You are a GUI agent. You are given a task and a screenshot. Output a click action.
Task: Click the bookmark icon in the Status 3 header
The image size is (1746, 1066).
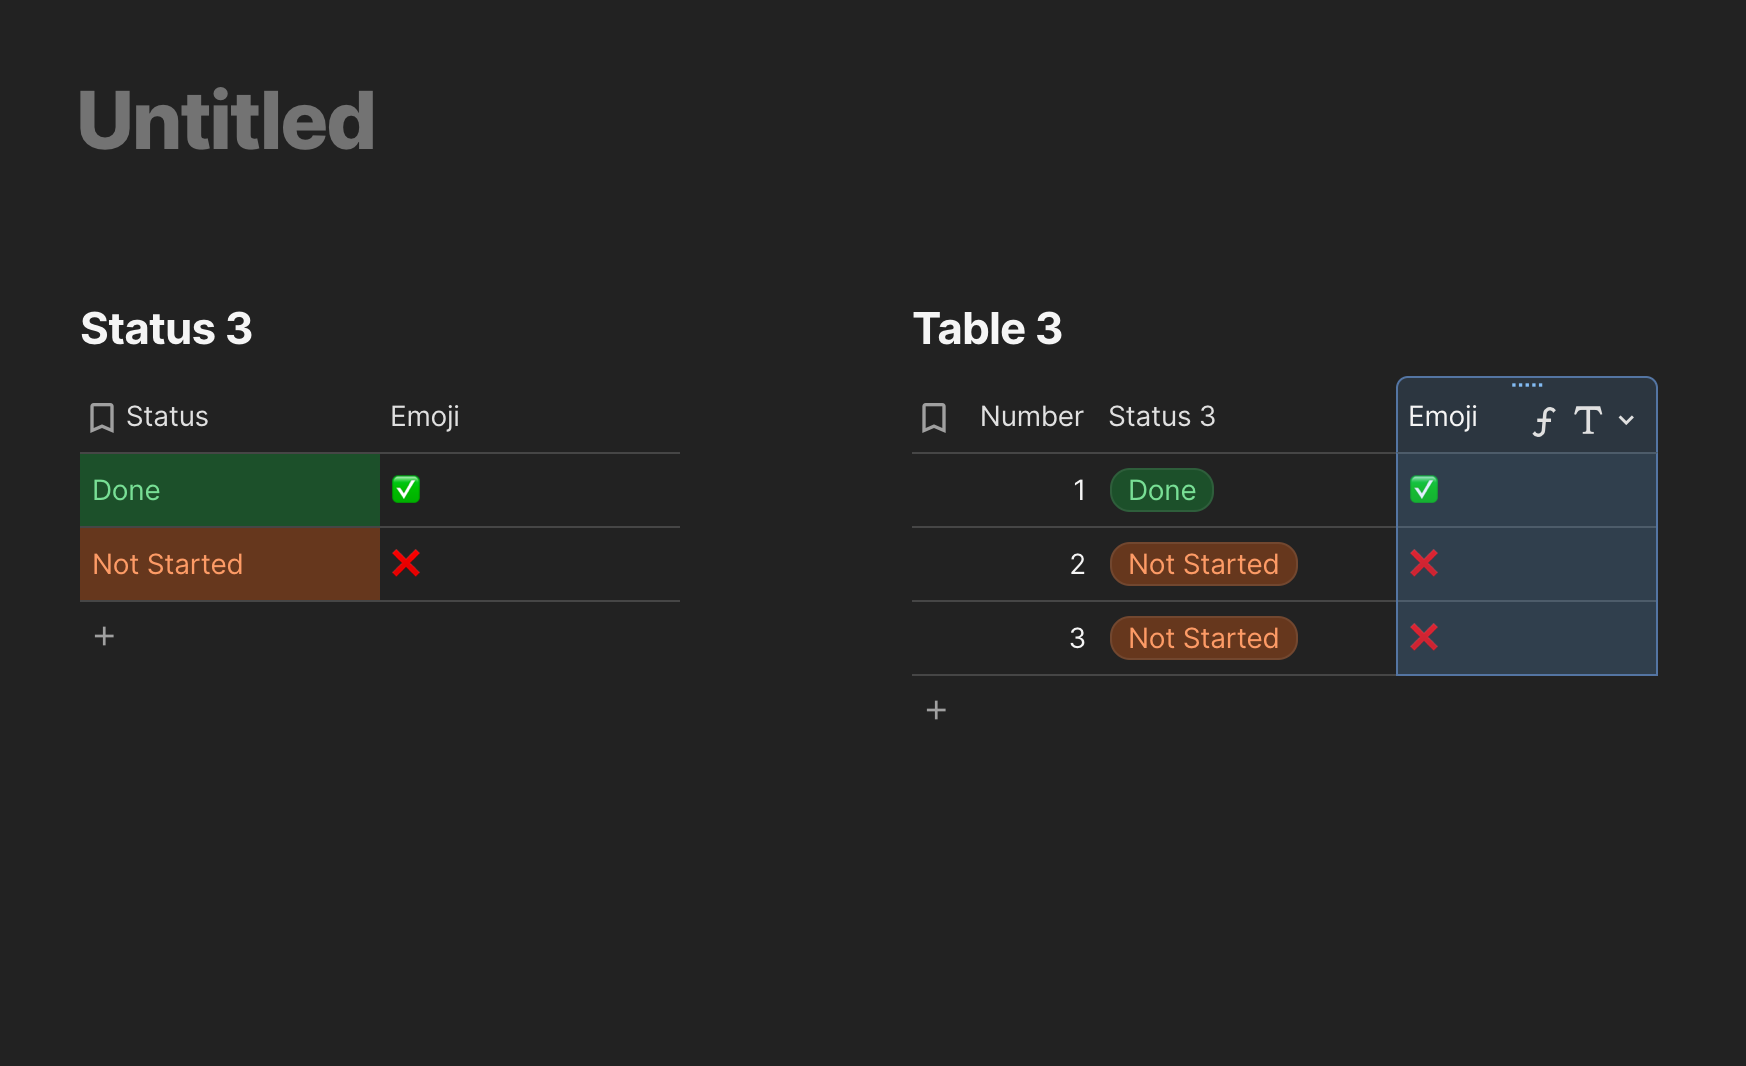101,417
